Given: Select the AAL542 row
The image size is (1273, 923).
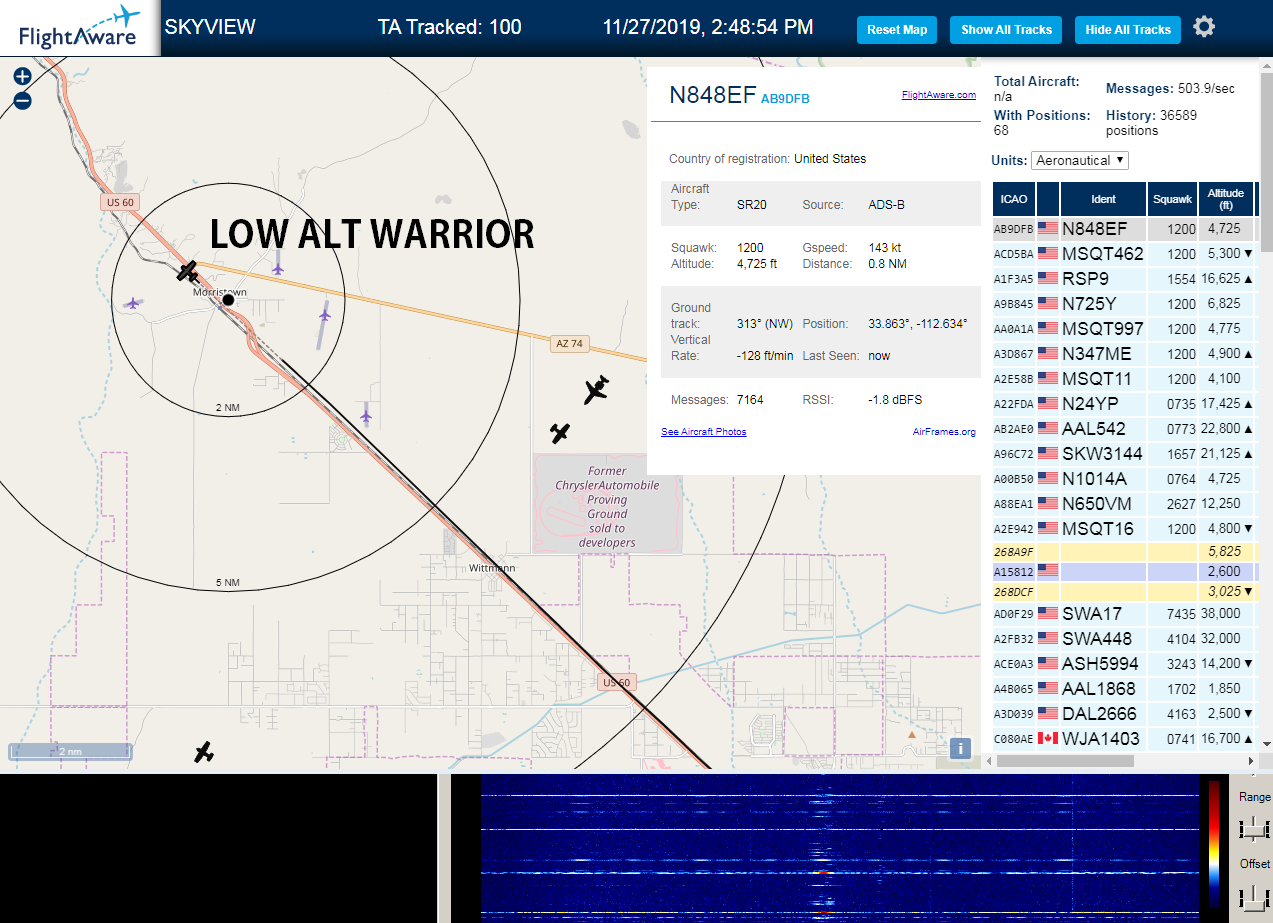Looking at the screenshot, I should (1125, 429).
